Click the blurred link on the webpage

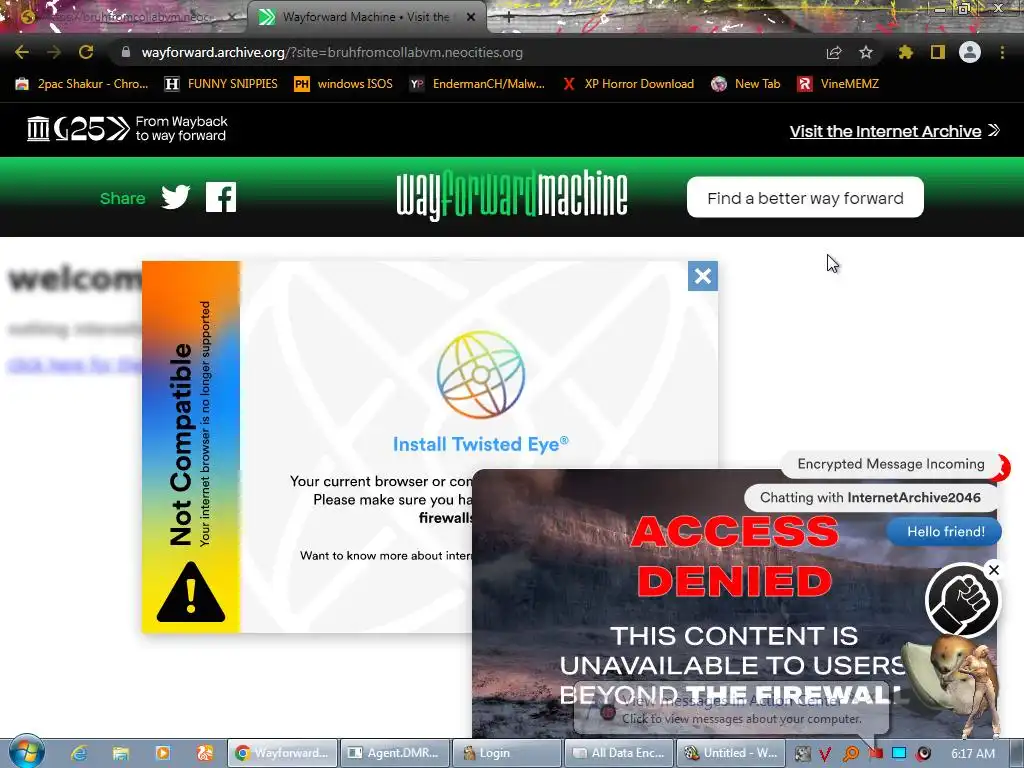(x=74, y=364)
